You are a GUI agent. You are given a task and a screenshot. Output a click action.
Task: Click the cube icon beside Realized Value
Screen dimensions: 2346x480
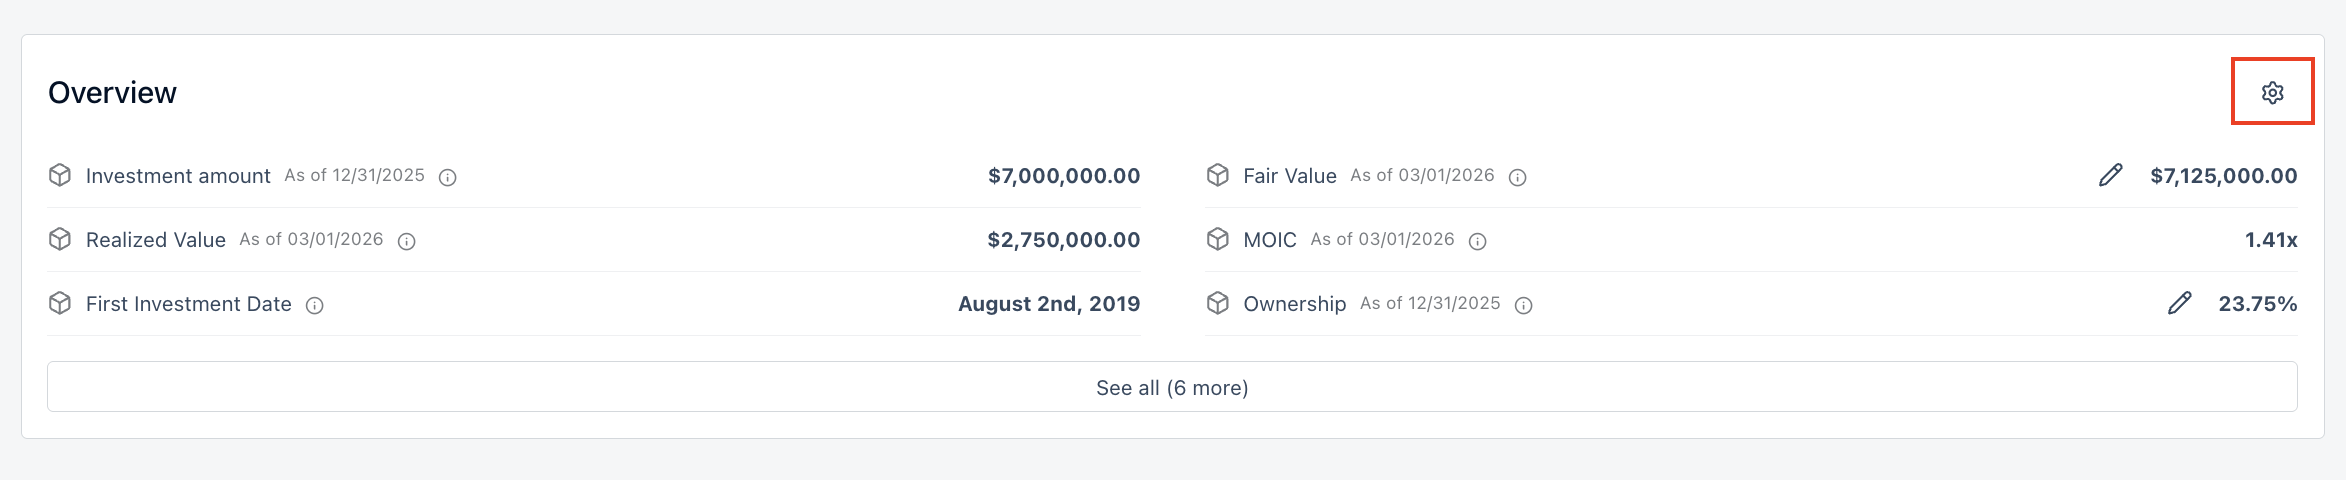tap(60, 239)
